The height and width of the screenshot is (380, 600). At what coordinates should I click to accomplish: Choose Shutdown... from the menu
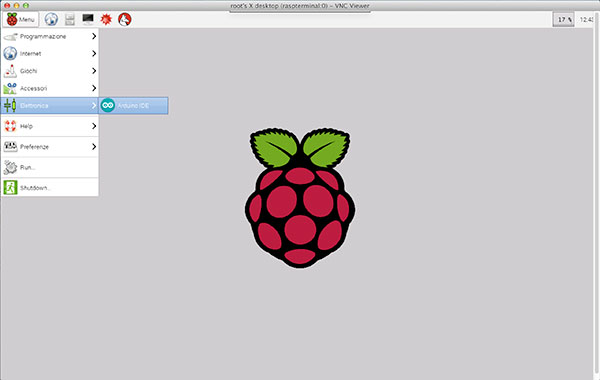click(50, 188)
